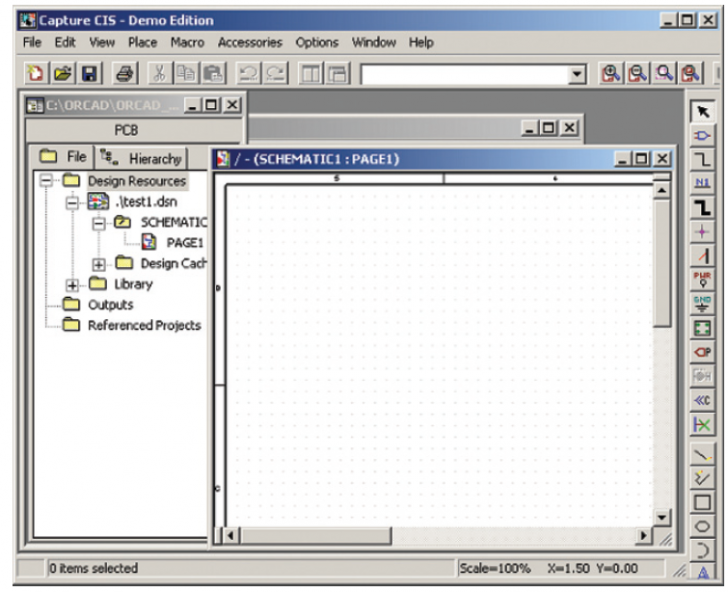The width and height of the screenshot is (728, 592).
Task: Select the Place Power symbol tool
Action: click(702, 279)
